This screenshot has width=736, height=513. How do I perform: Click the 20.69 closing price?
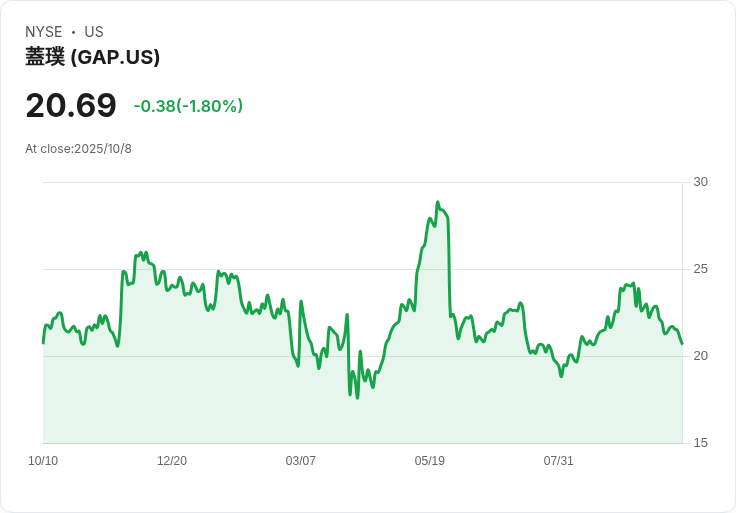[71, 105]
